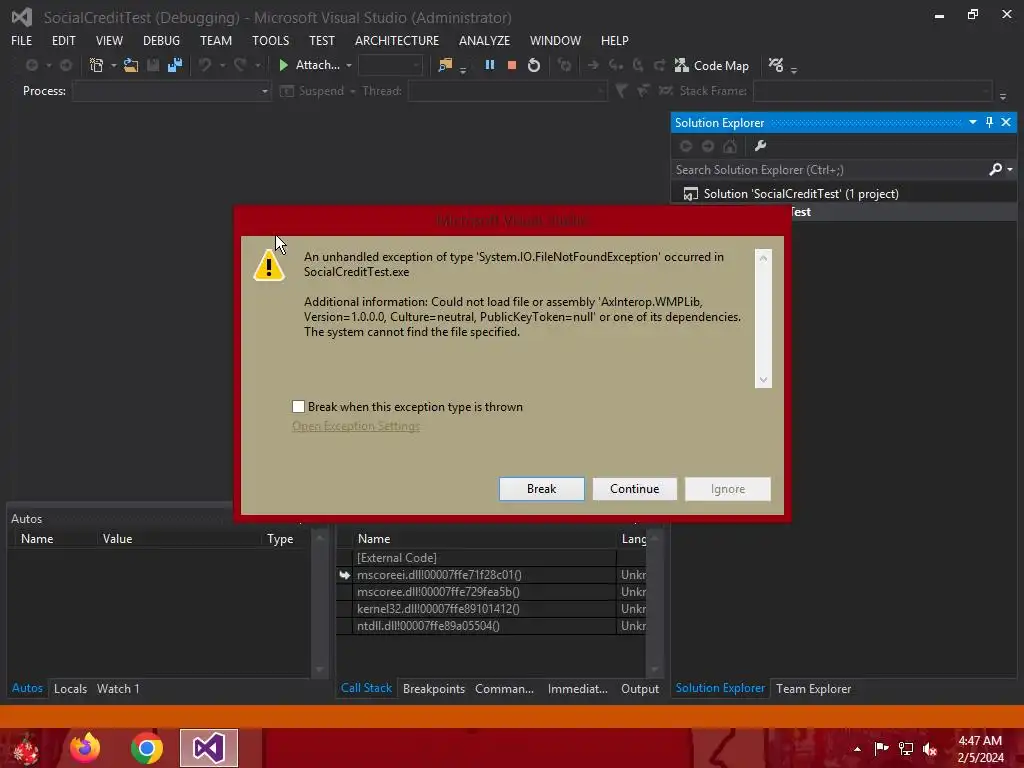This screenshot has height=768, width=1024.
Task: Click the Redo toolbar icon
Action: click(240, 65)
